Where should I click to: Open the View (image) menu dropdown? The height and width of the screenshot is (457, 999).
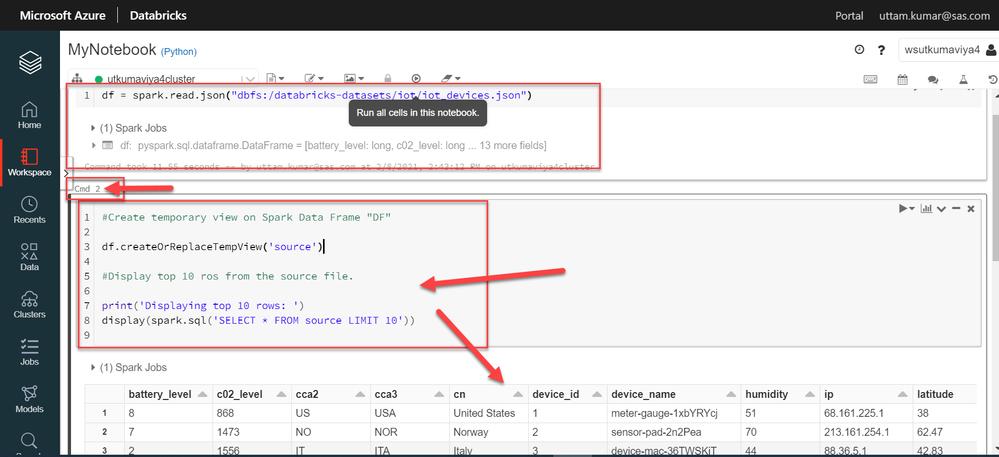(x=354, y=78)
